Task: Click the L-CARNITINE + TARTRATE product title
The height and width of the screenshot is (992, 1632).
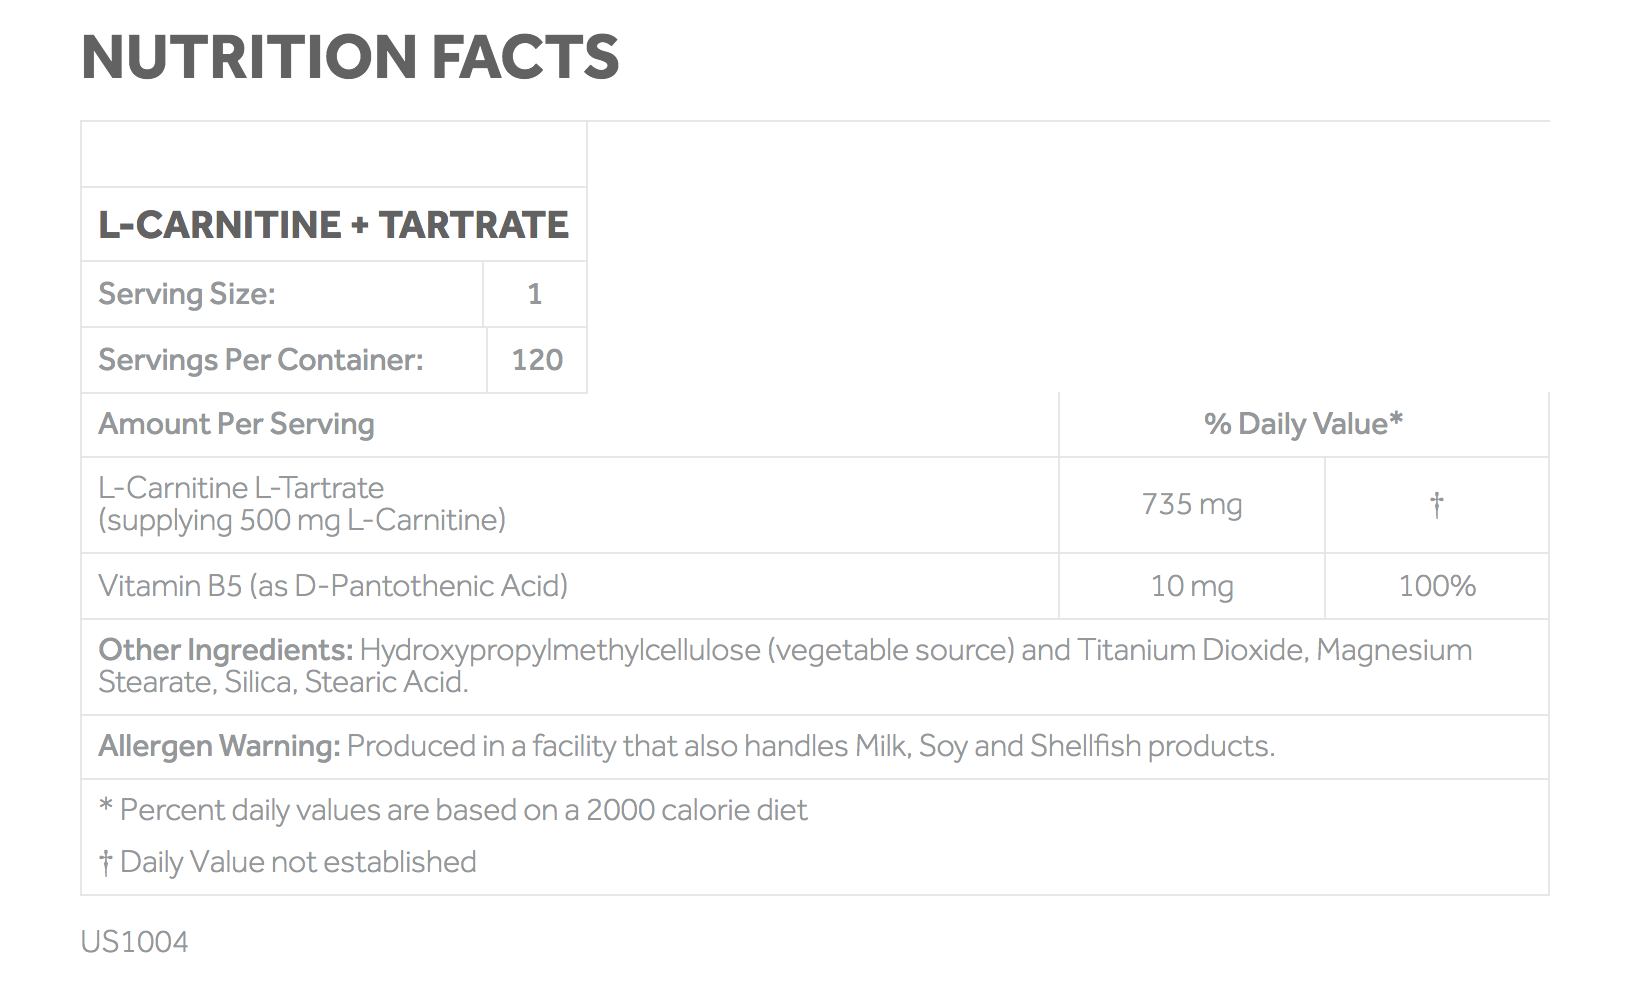Action: [x=333, y=225]
